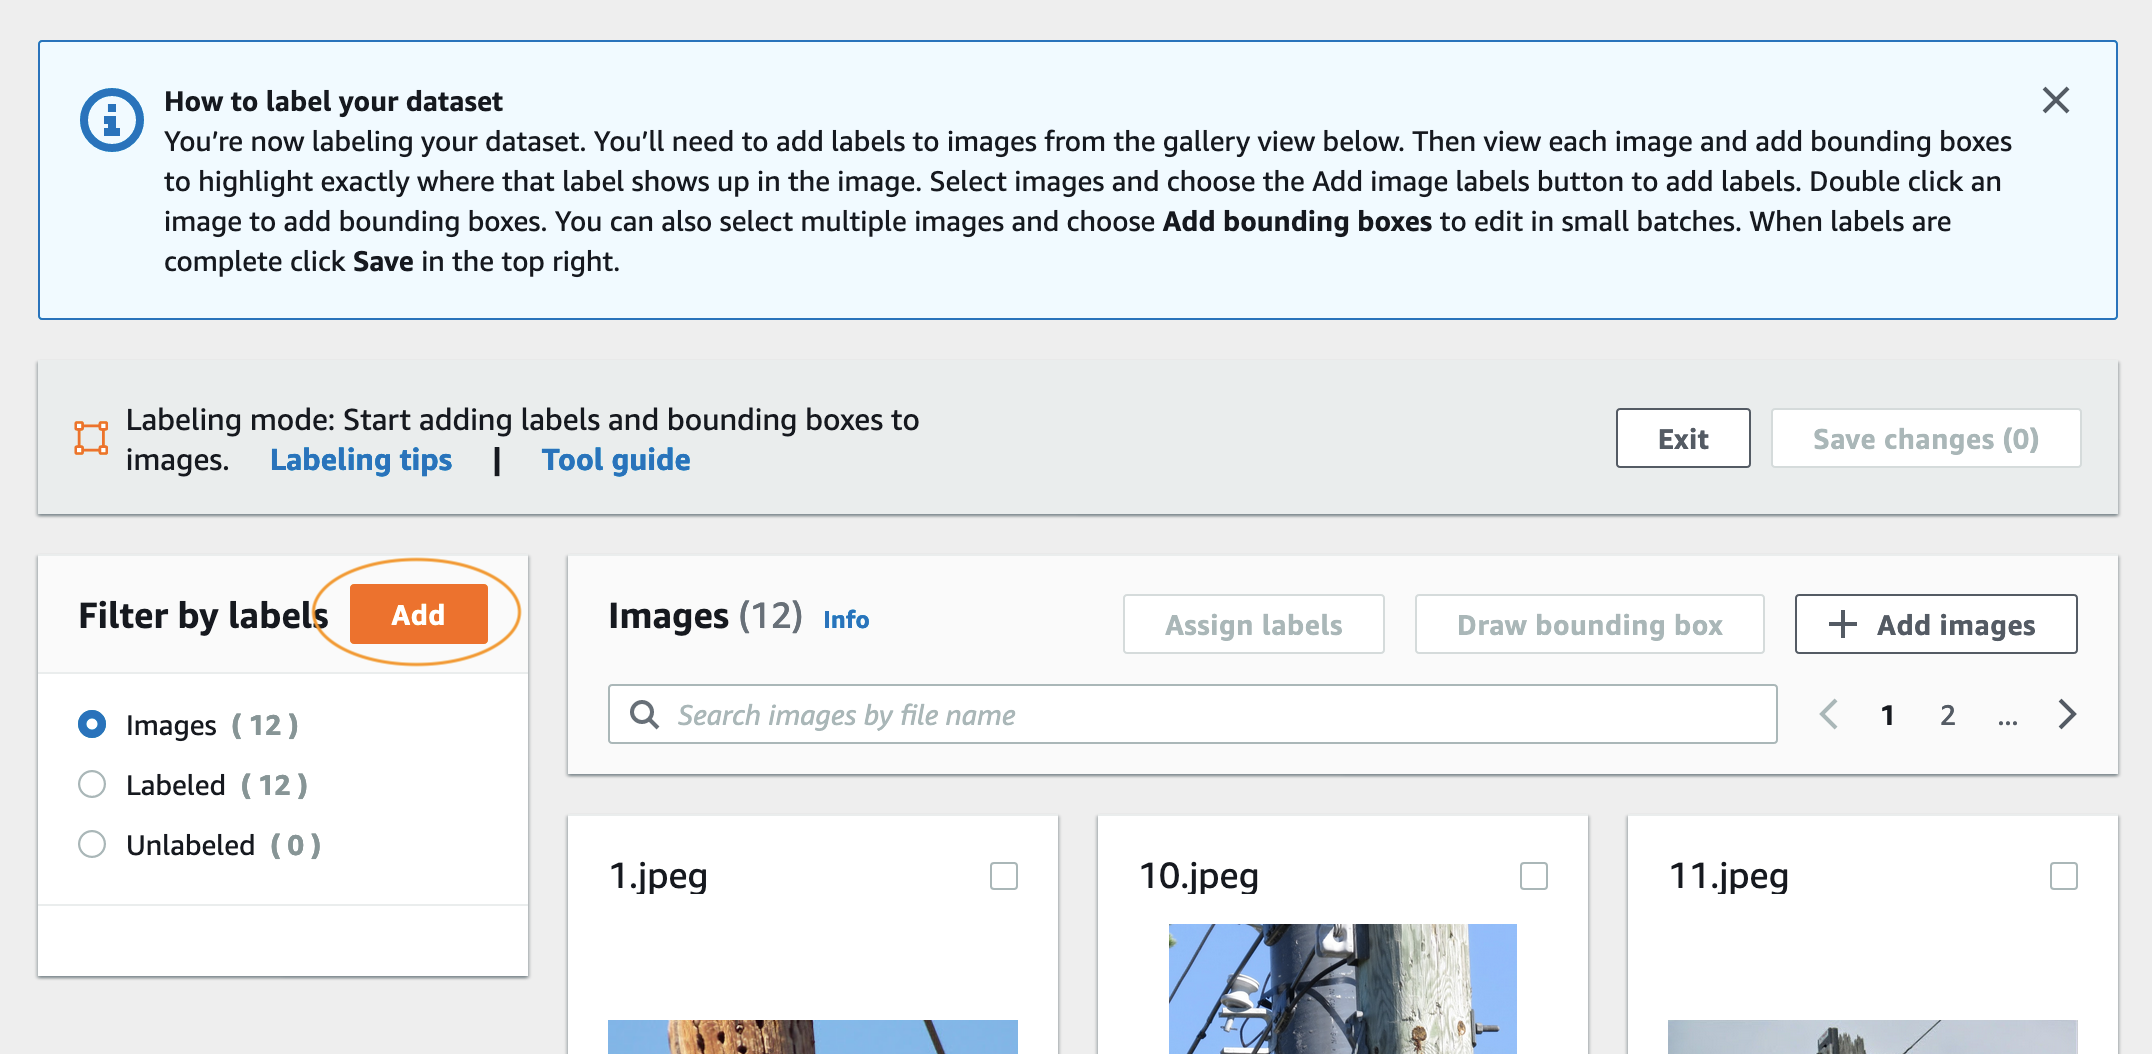The image size is (2152, 1054).
Task: Open the Tool guide link
Action: (x=616, y=460)
